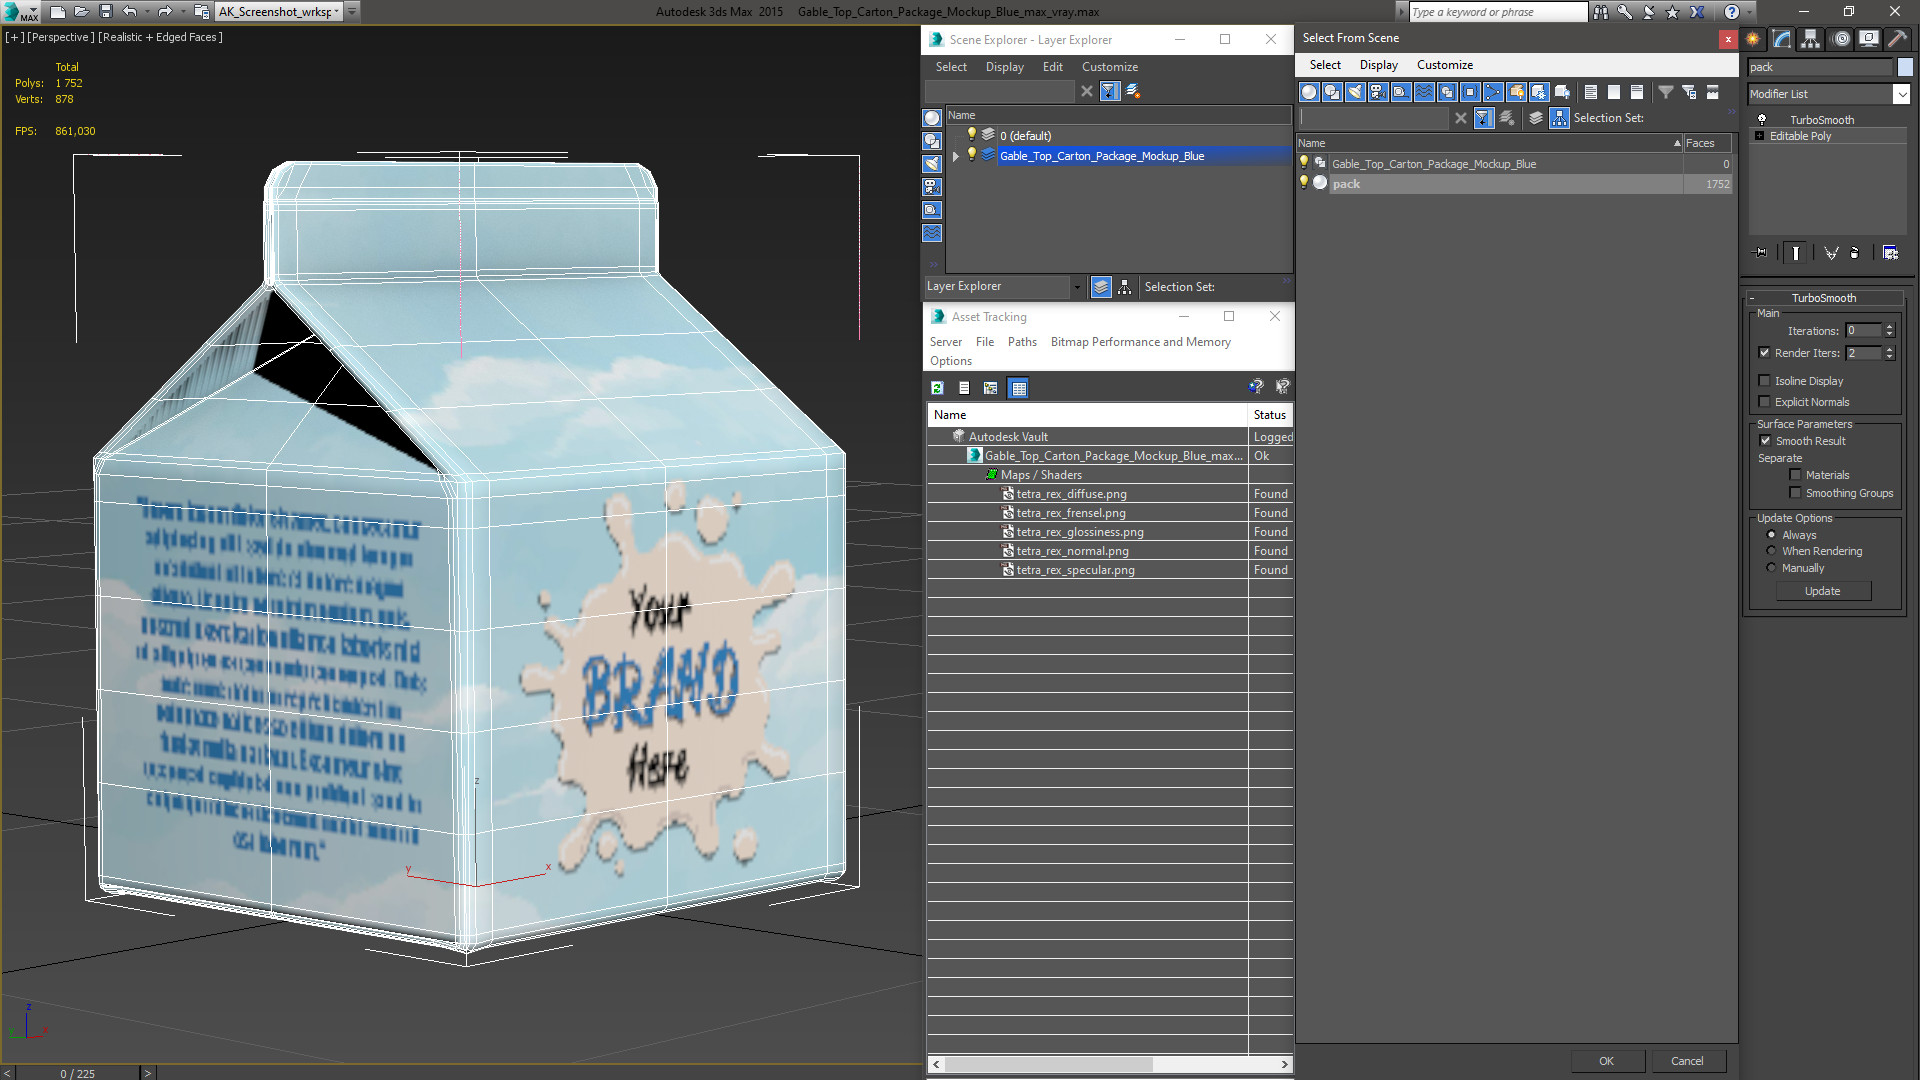Viewport: 1920px width, 1080px height.
Task: Open Customize menu in Select From Scene
Action: [1444, 65]
